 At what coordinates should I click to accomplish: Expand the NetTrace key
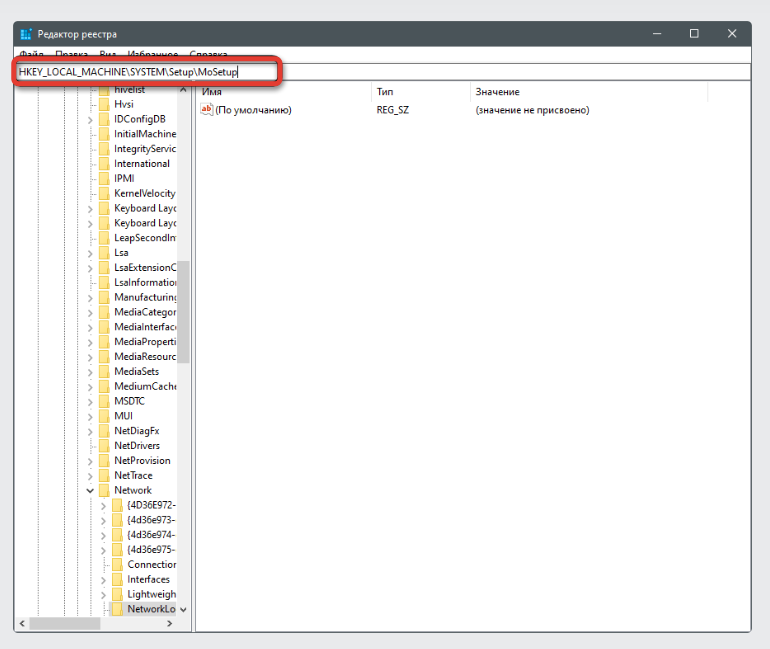[x=90, y=476]
